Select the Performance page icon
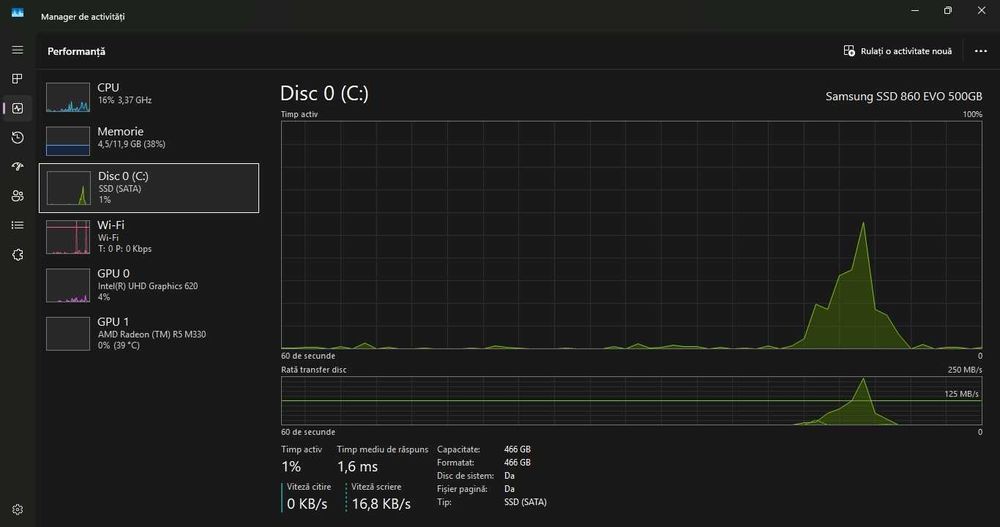The height and width of the screenshot is (527, 1000). tap(17, 108)
